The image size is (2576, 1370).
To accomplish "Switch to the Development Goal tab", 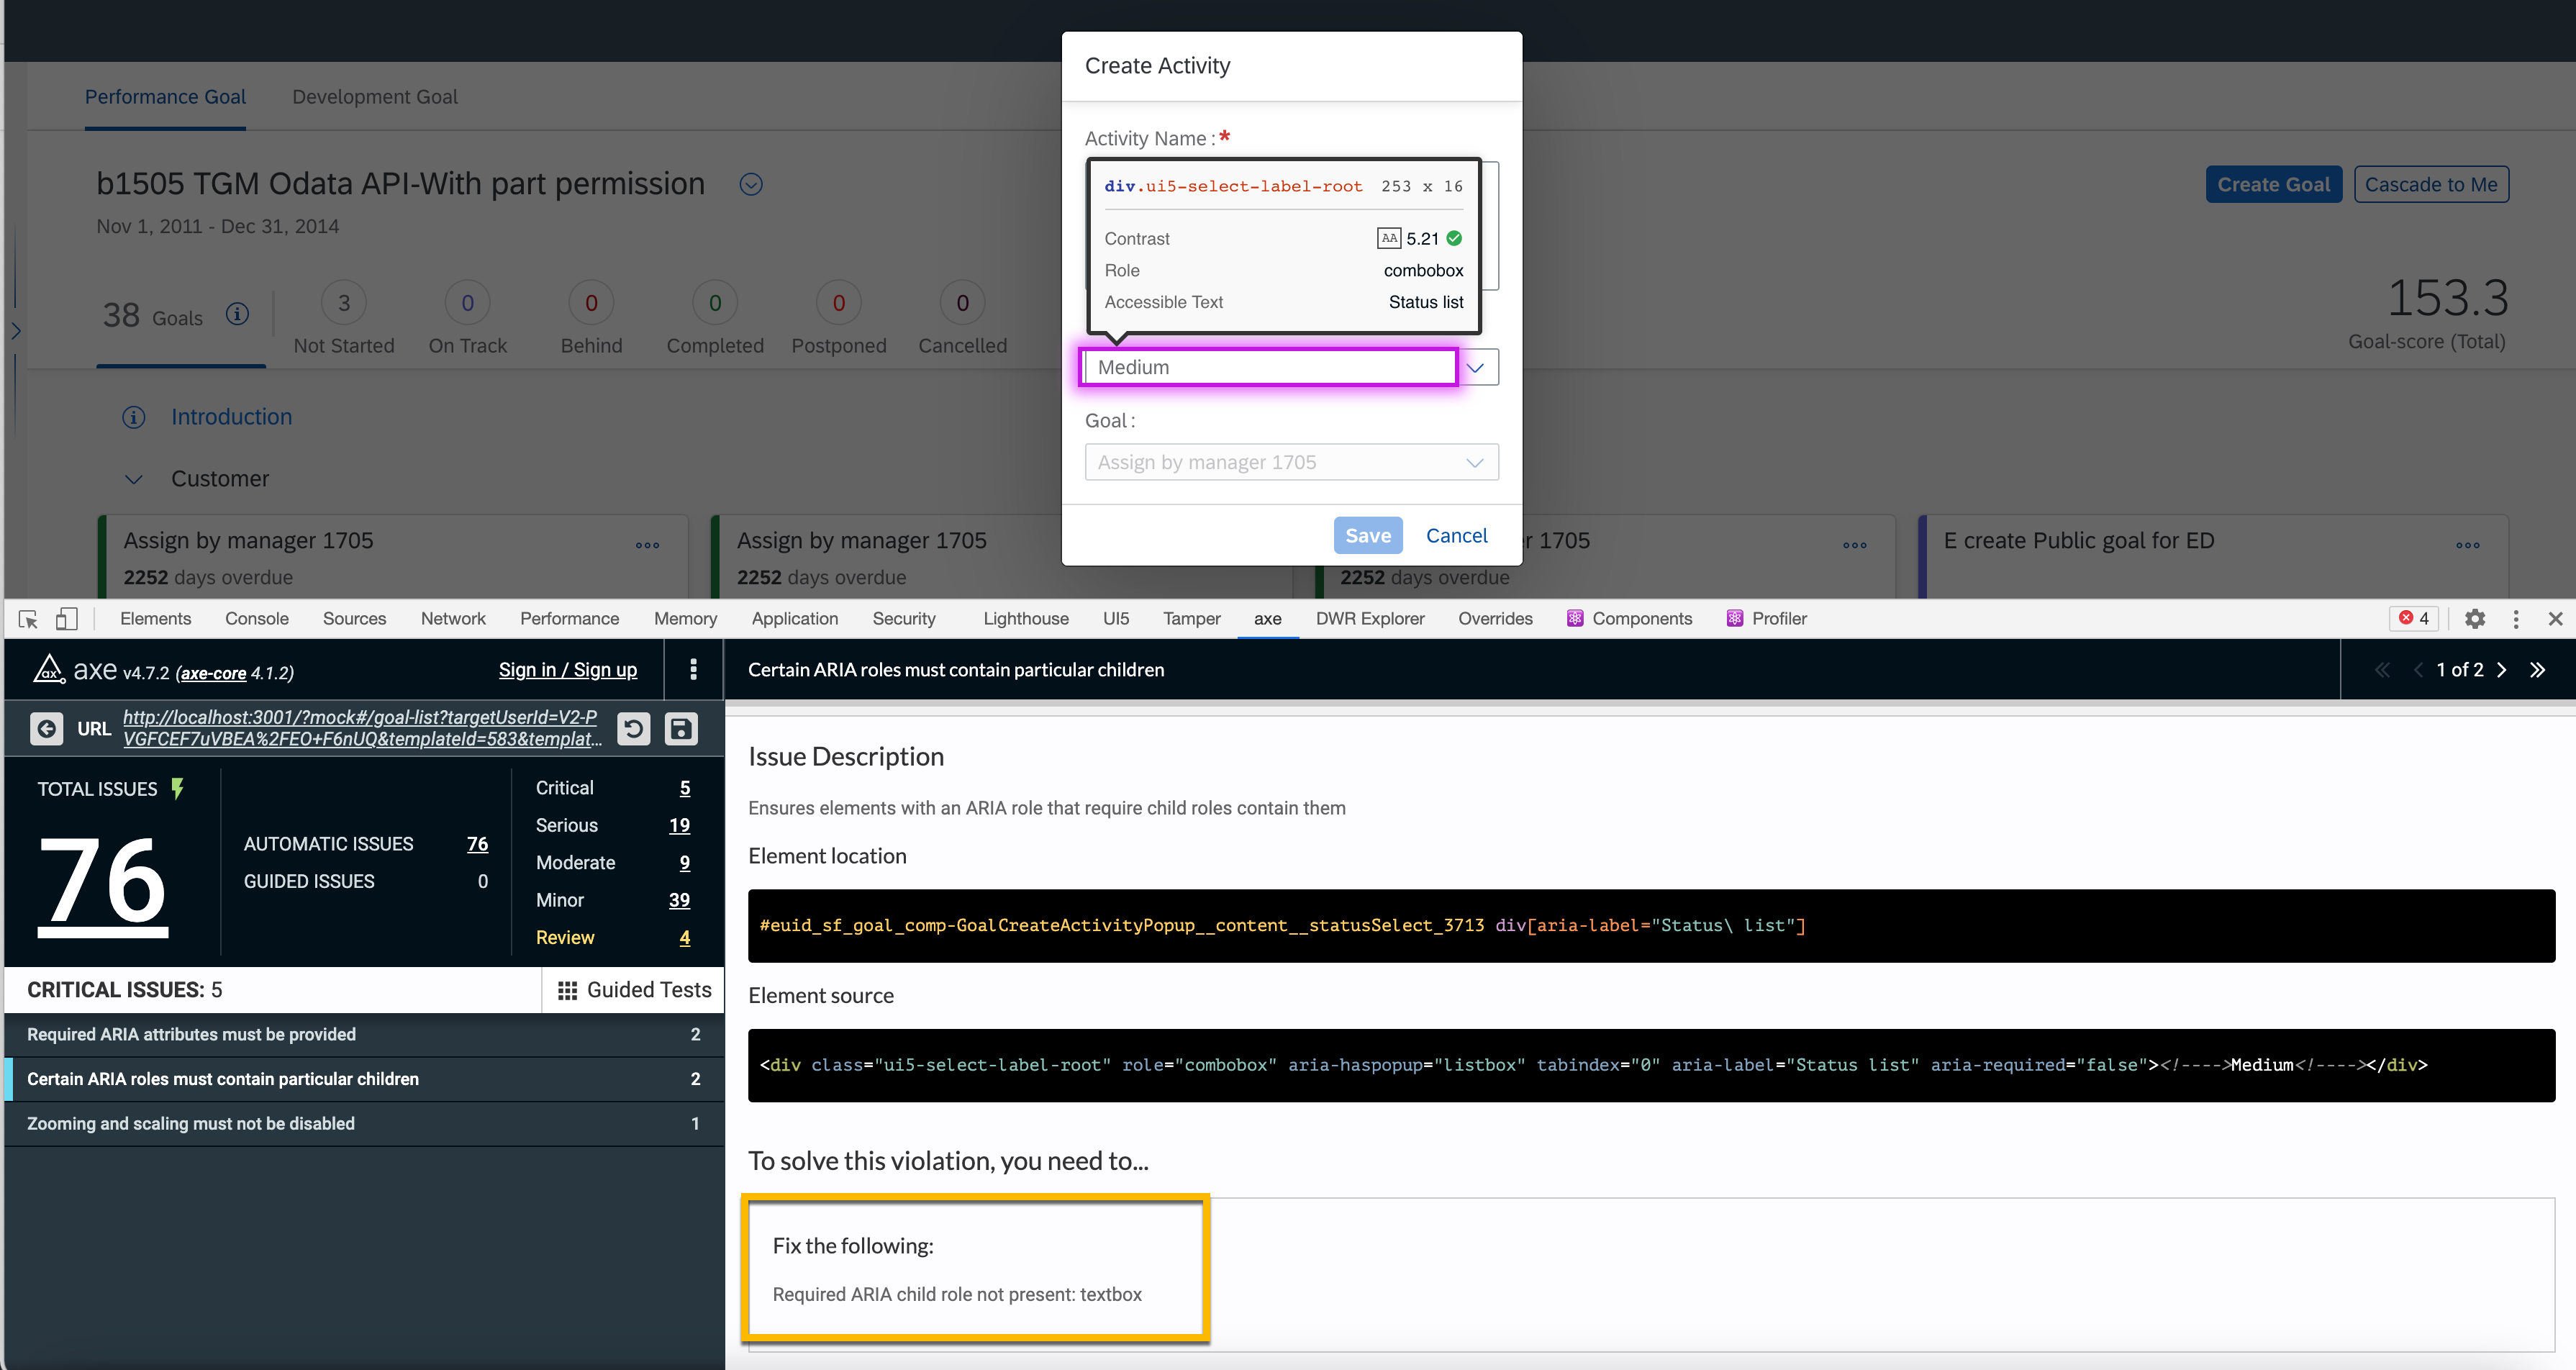I will tap(375, 96).
